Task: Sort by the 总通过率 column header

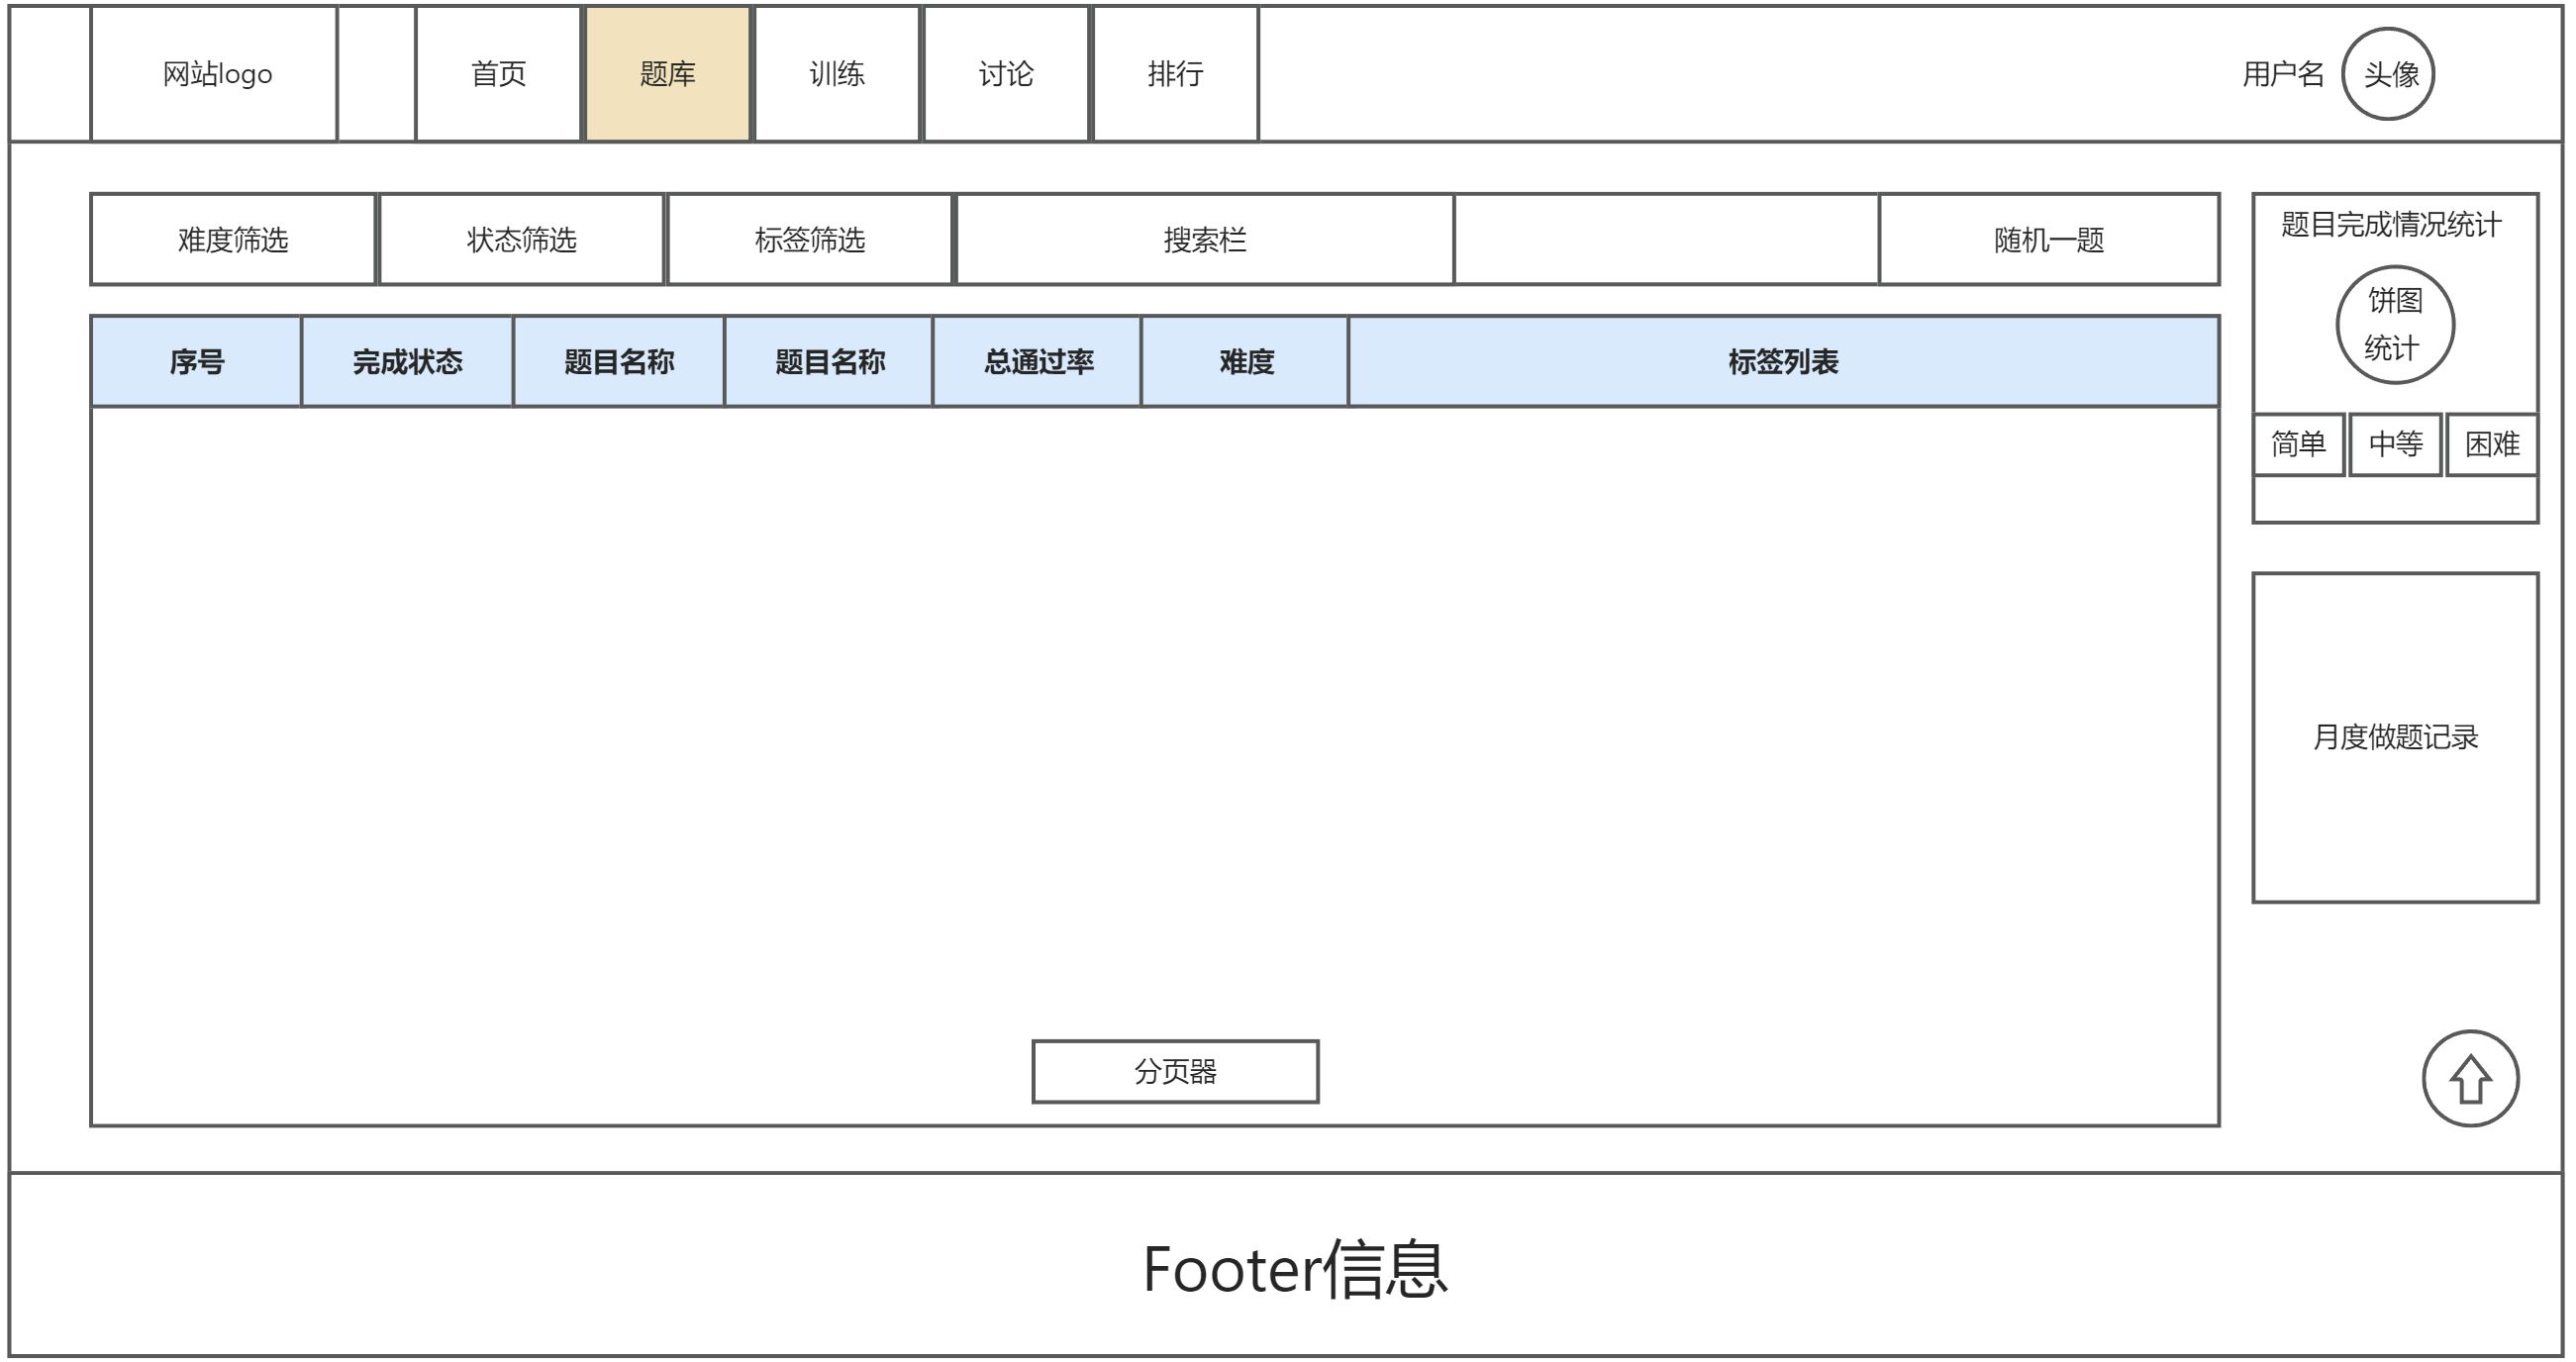Action: (1037, 362)
